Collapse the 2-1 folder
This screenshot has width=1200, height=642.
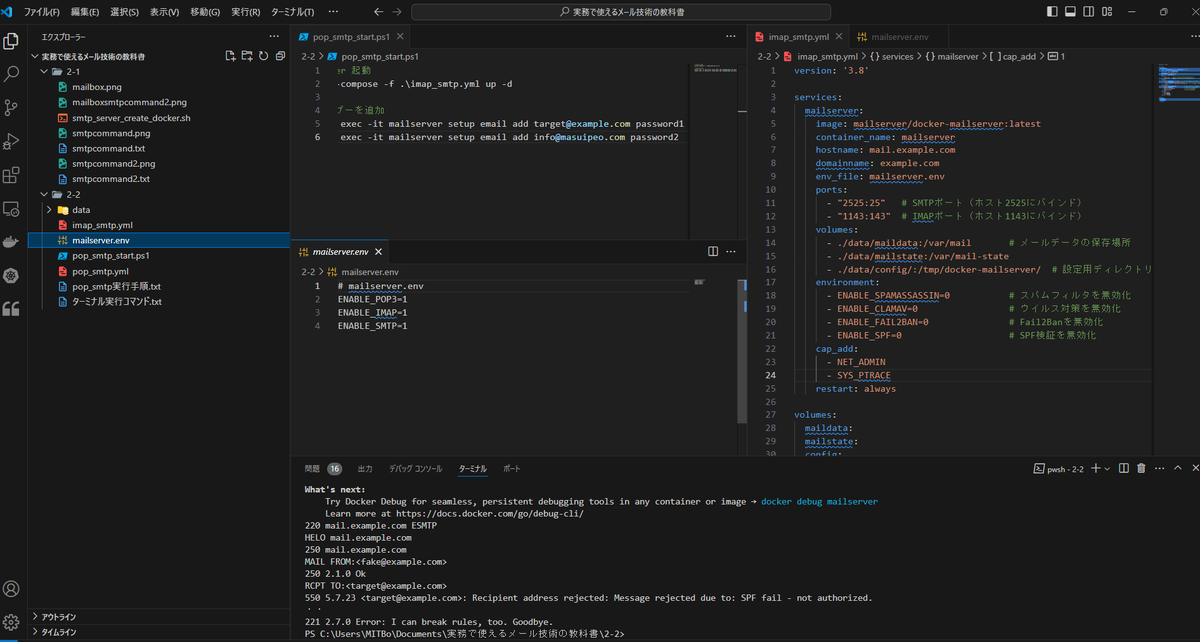pyautogui.click(x=43, y=72)
